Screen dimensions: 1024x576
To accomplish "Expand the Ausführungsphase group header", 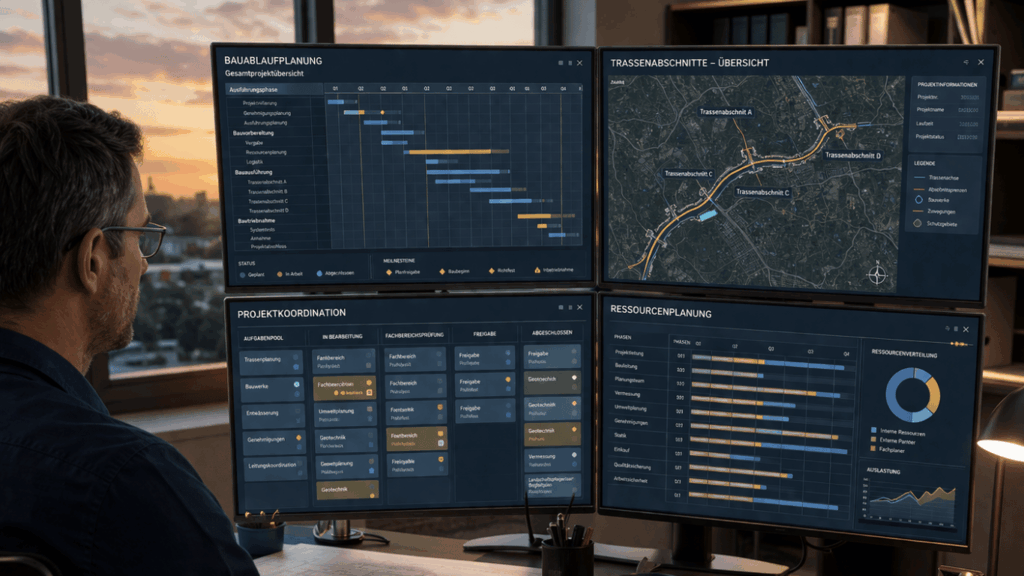I will coord(254,89).
